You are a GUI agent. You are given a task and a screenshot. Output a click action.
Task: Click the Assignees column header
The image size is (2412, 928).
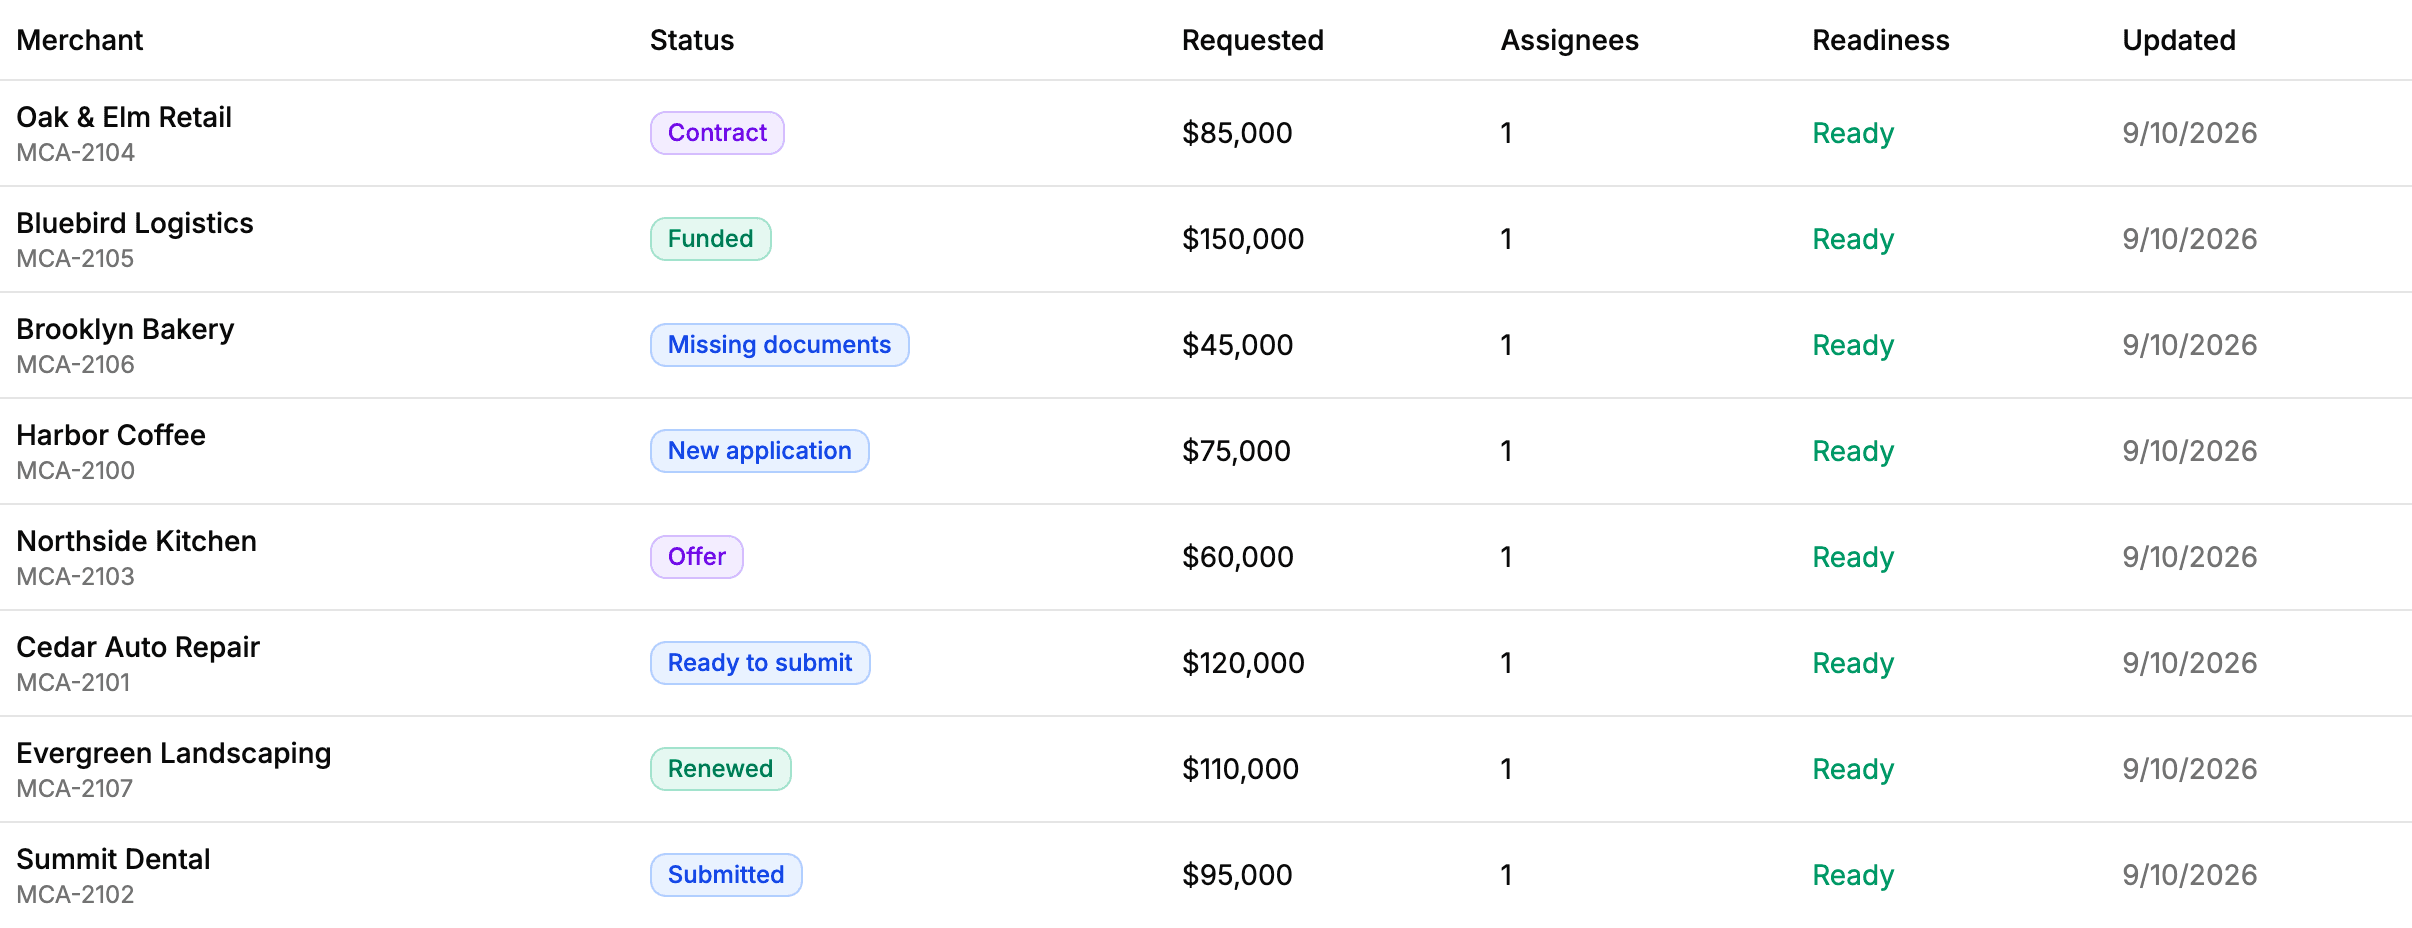1569,40
